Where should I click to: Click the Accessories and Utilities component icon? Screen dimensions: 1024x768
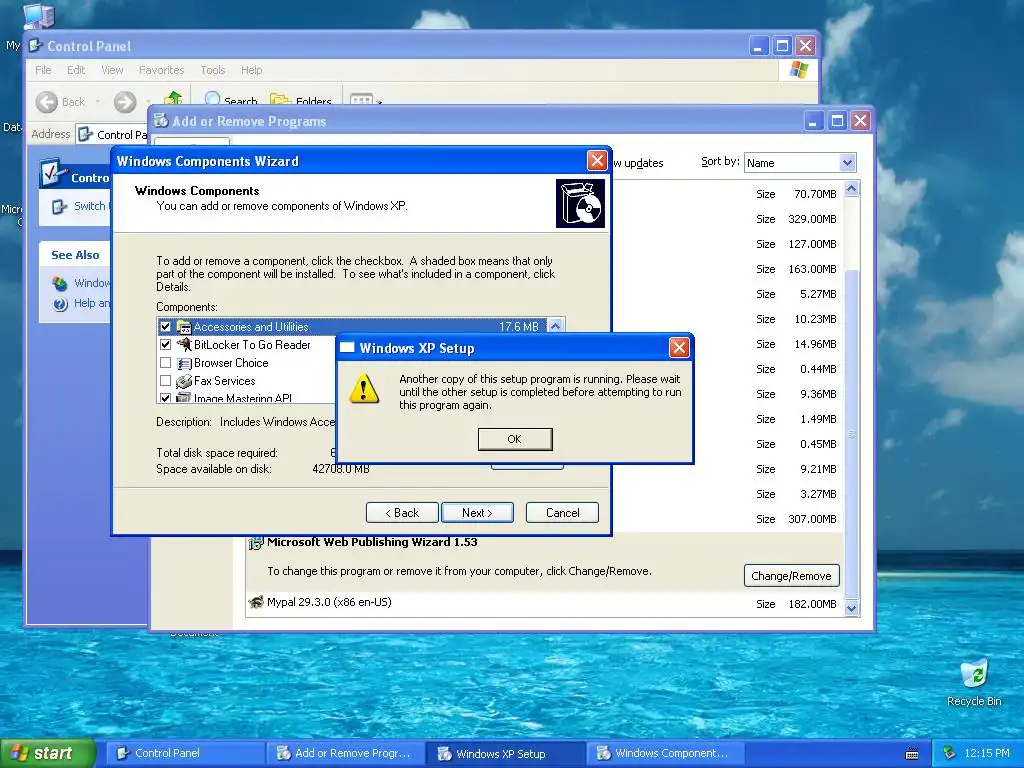pos(184,327)
